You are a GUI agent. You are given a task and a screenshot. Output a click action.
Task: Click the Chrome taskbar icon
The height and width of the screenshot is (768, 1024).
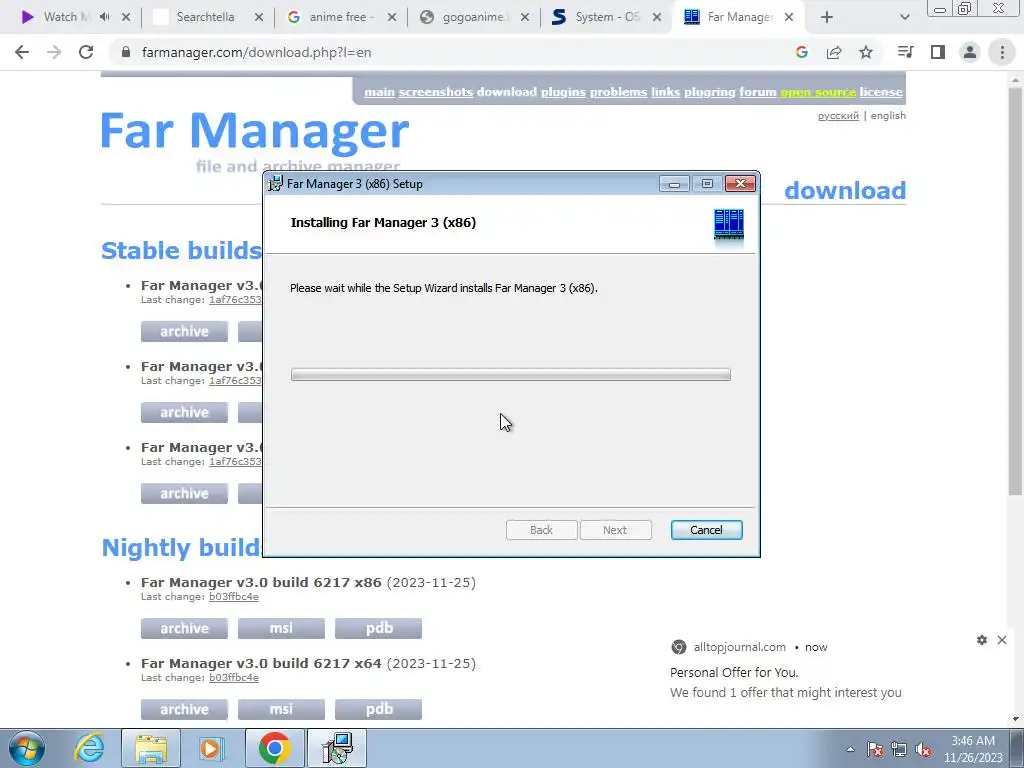[x=274, y=748]
